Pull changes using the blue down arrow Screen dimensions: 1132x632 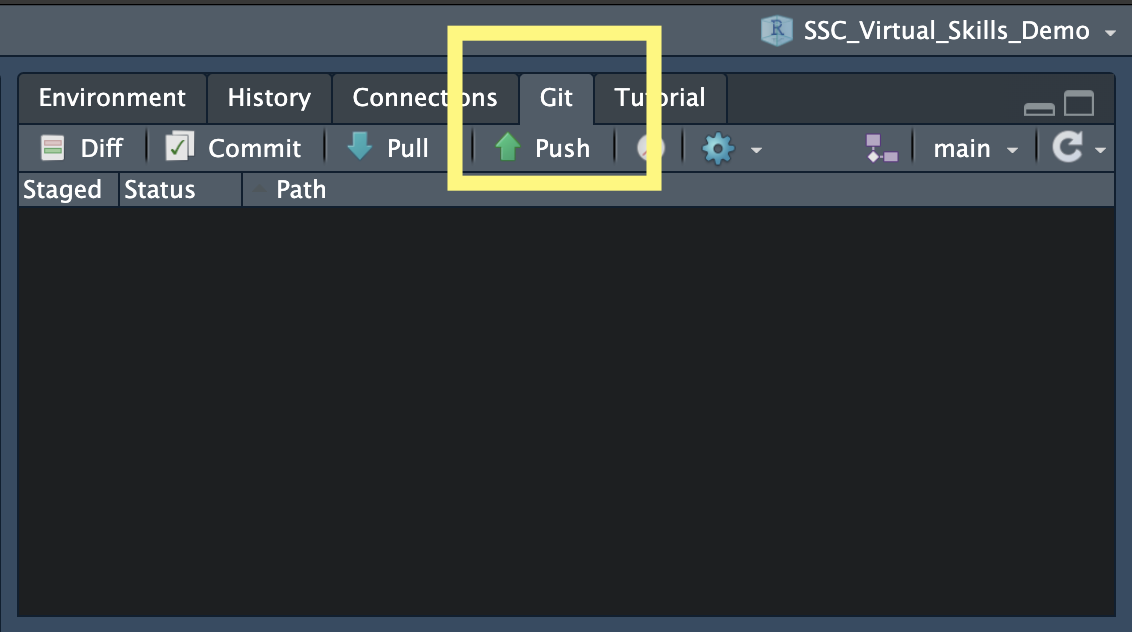tap(359, 148)
